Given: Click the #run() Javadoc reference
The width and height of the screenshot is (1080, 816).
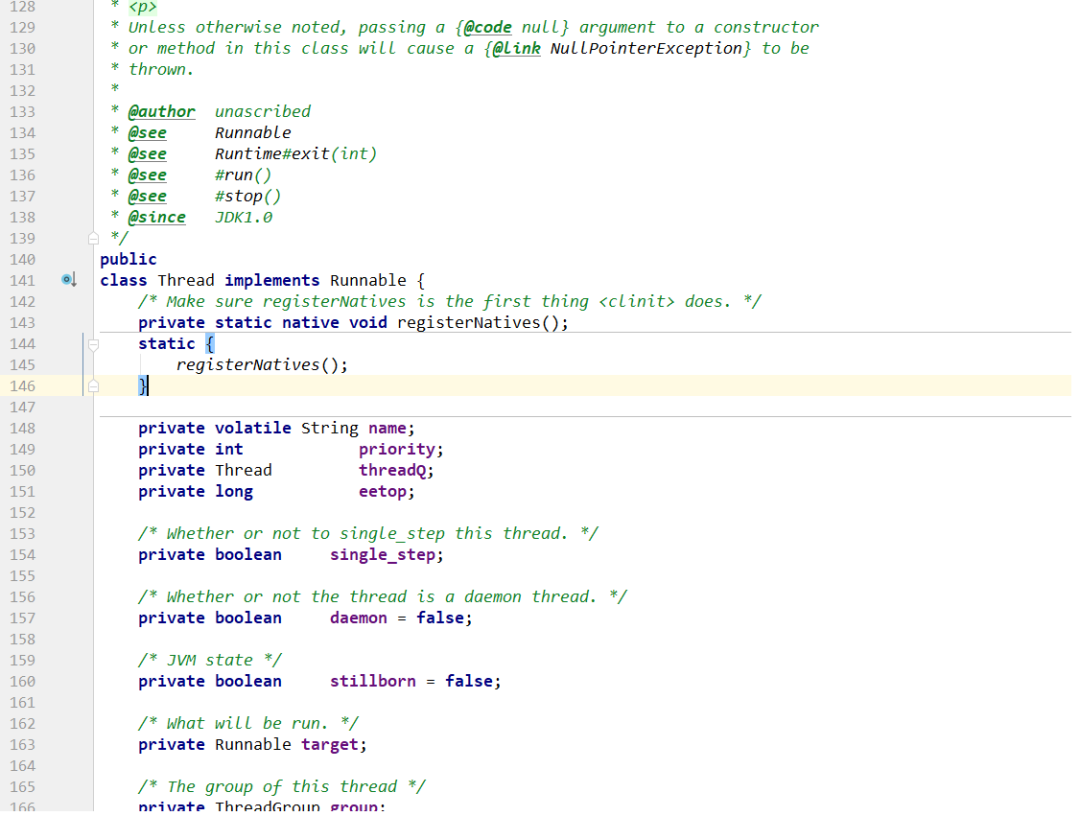Looking at the screenshot, I should click(243, 175).
